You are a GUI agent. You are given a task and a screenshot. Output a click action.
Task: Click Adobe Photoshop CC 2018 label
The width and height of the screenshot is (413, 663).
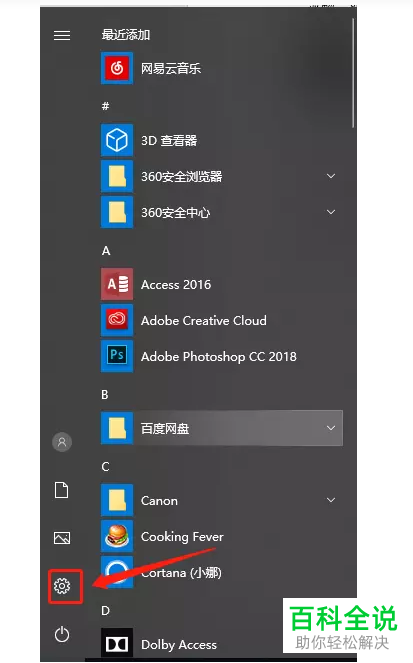tap(219, 357)
